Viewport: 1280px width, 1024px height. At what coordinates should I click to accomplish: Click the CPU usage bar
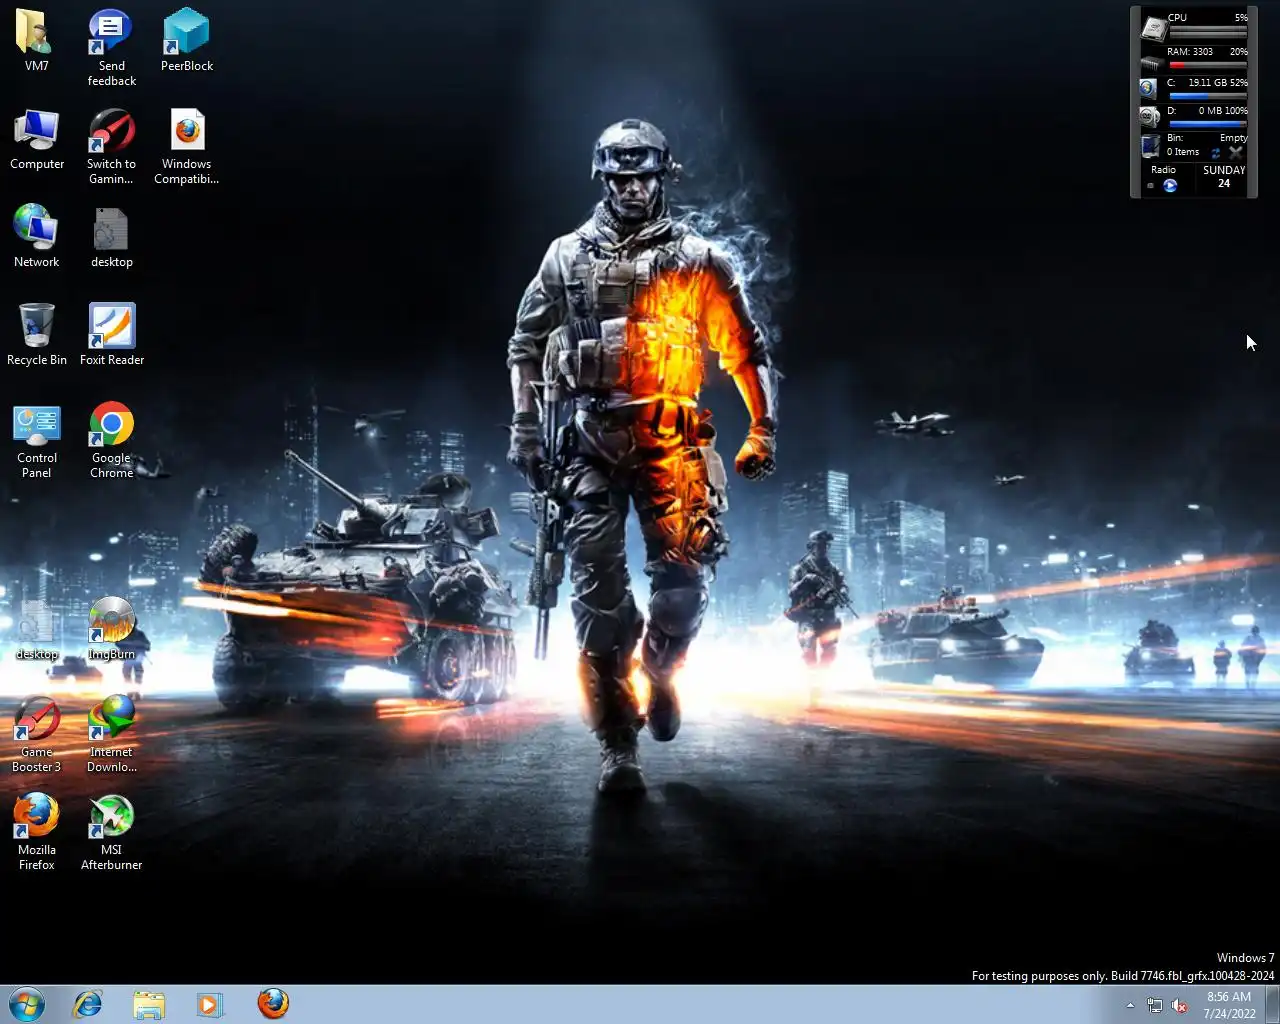(1208, 31)
